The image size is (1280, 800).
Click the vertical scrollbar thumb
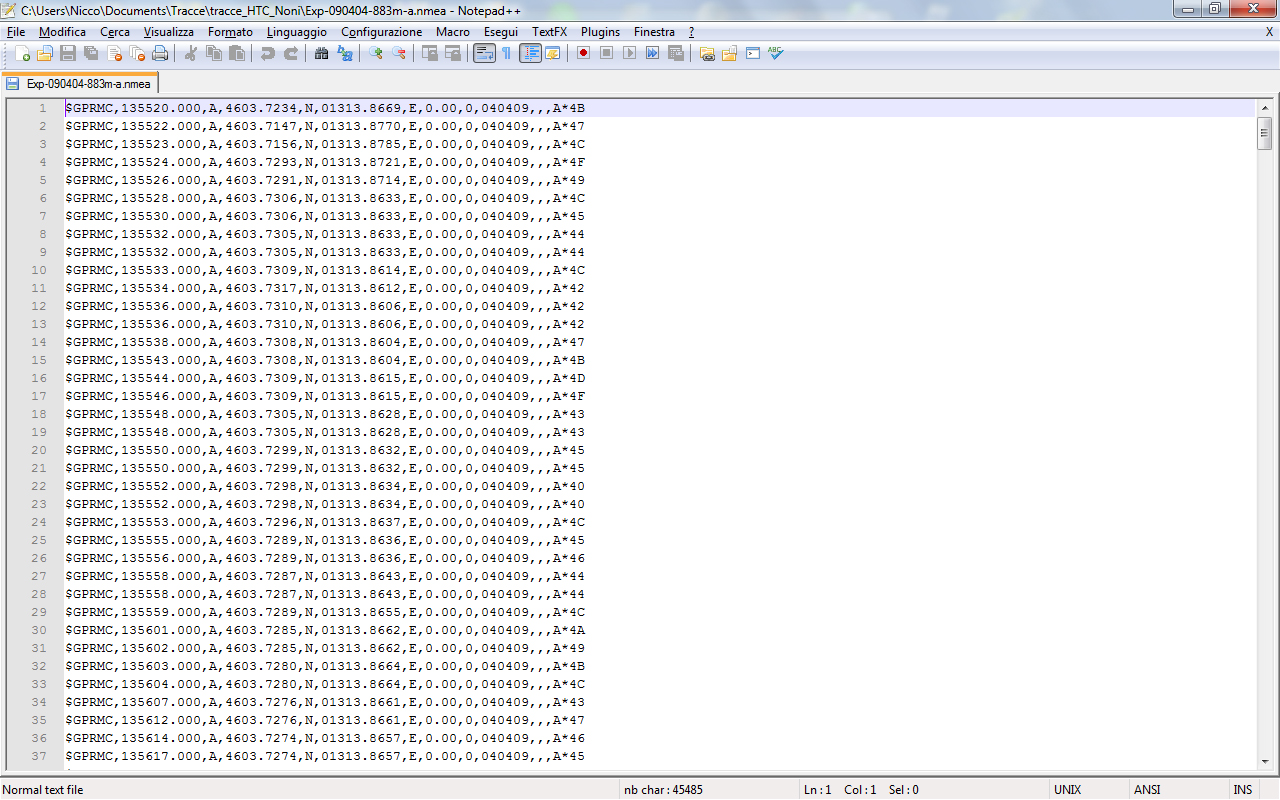click(x=1264, y=132)
